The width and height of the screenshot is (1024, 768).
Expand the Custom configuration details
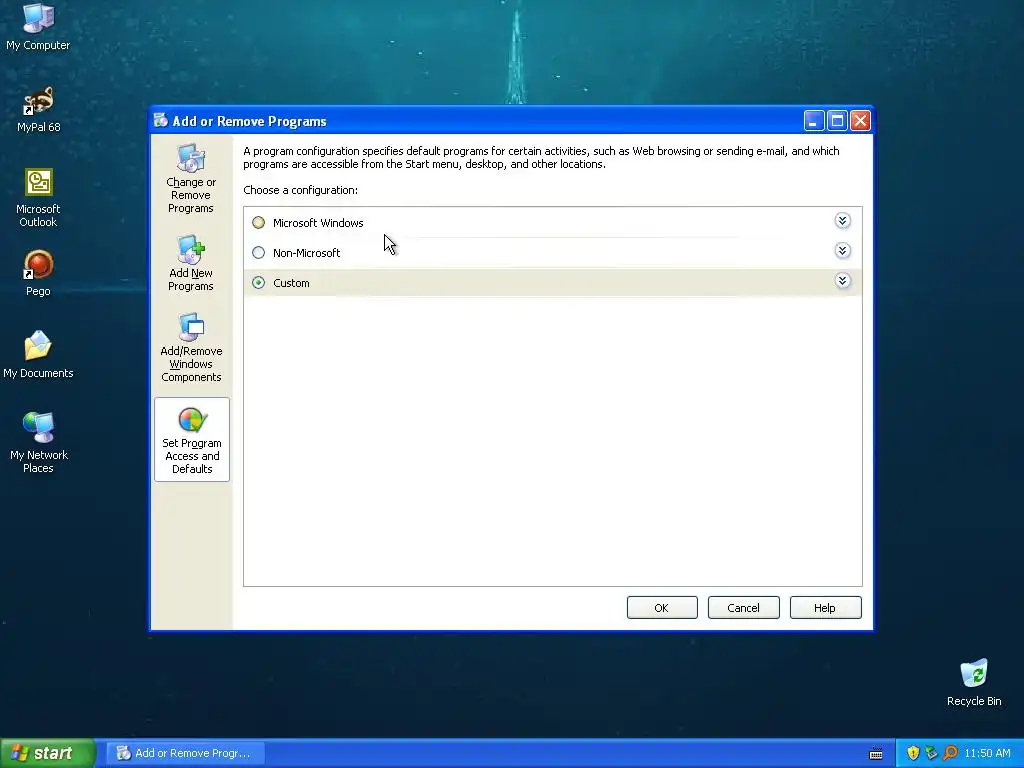coord(842,281)
